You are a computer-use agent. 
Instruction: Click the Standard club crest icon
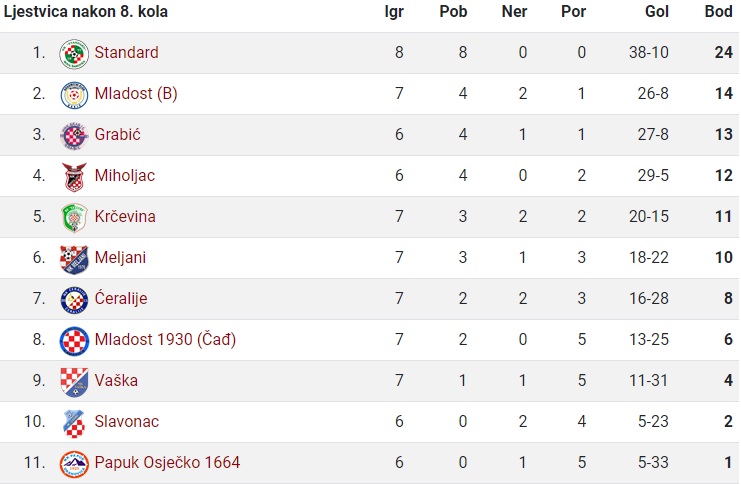74,53
